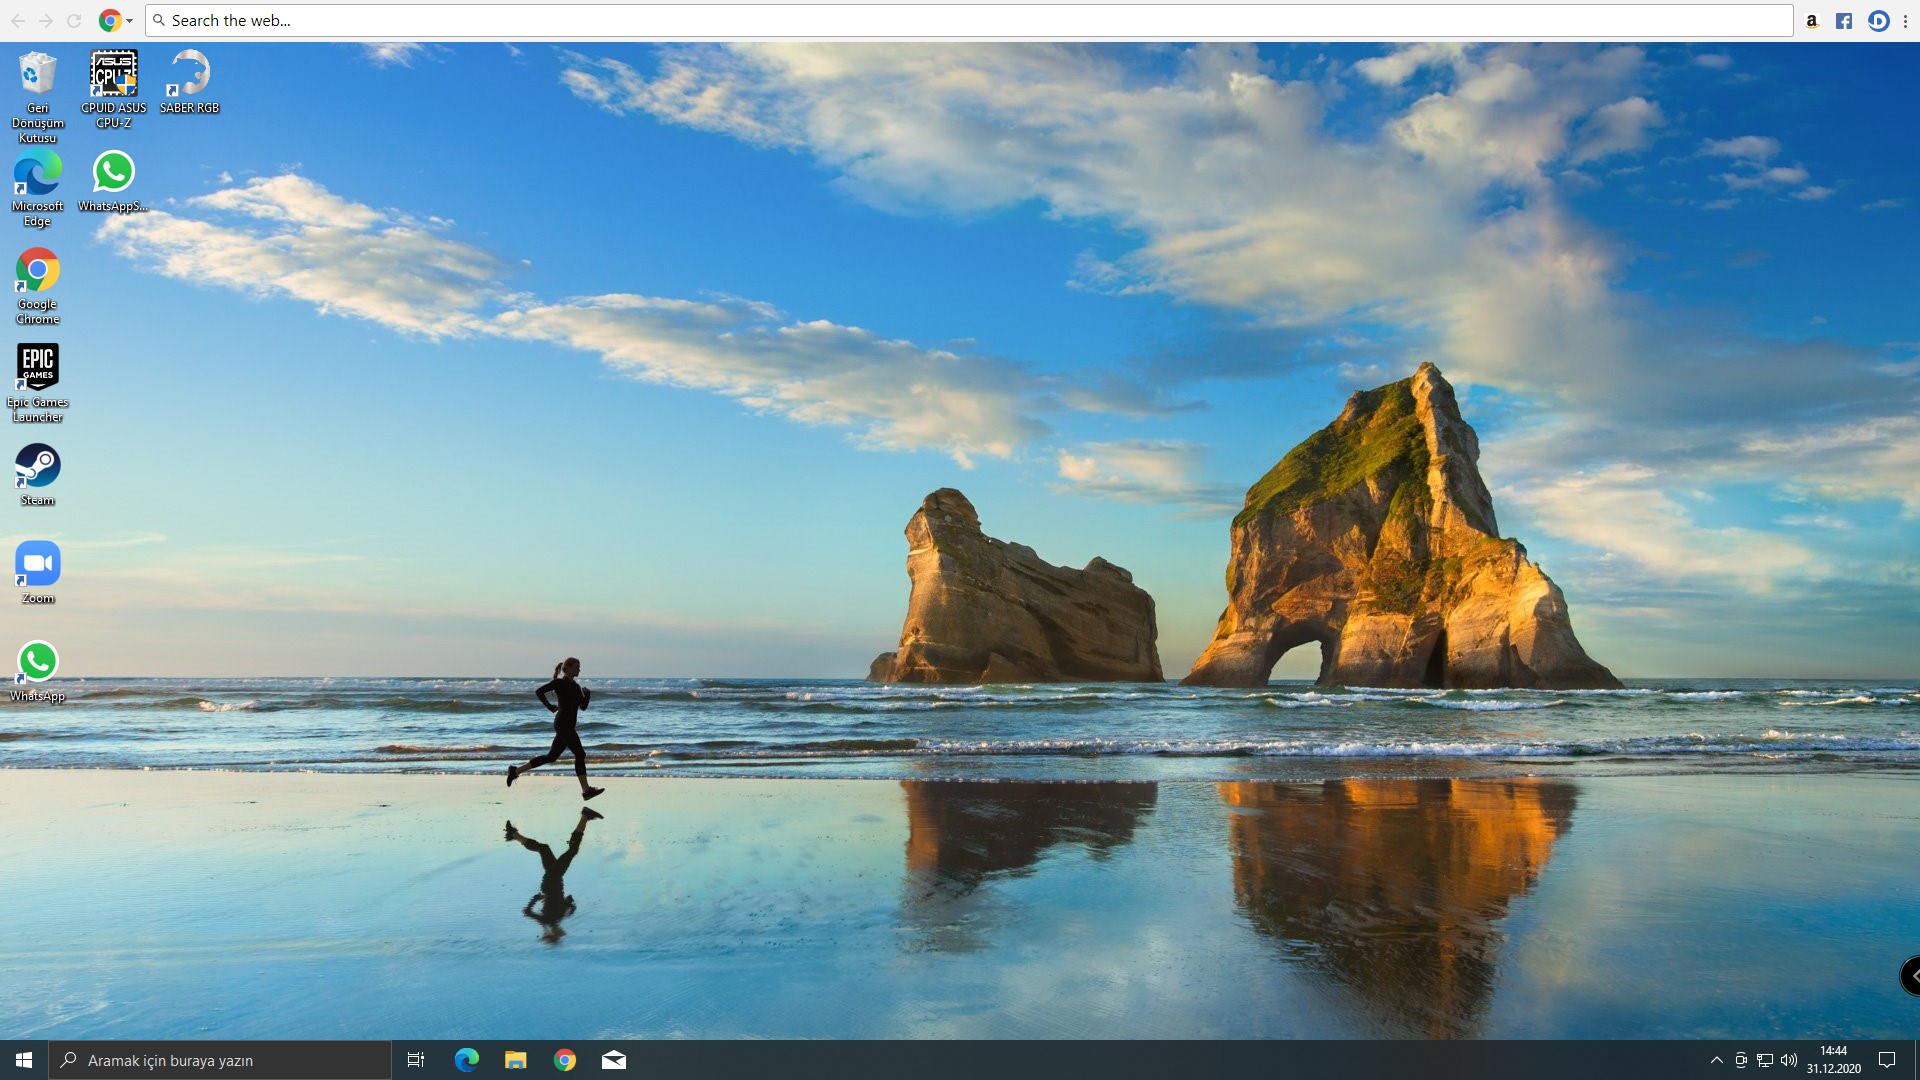Open CPUID ASUS CPU-Z shortcut
Screen dimensions: 1920x1080
pyautogui.click(x=113, y=75)
